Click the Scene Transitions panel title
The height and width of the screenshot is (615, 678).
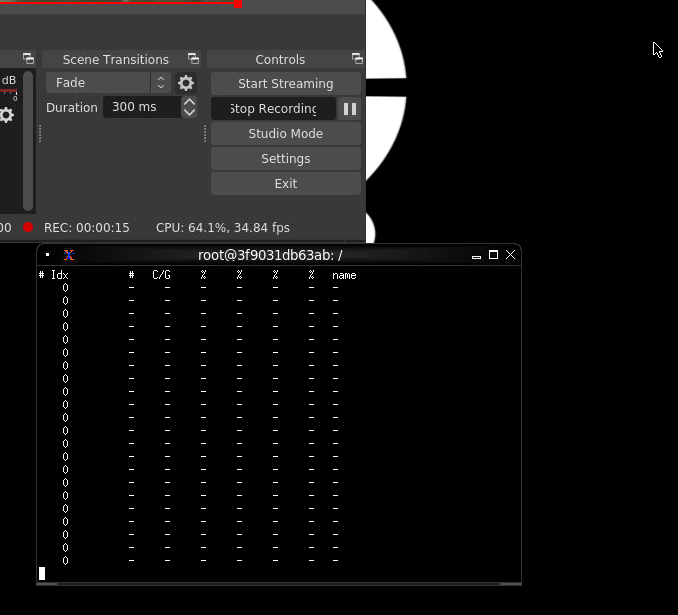(x=115, y=59)
